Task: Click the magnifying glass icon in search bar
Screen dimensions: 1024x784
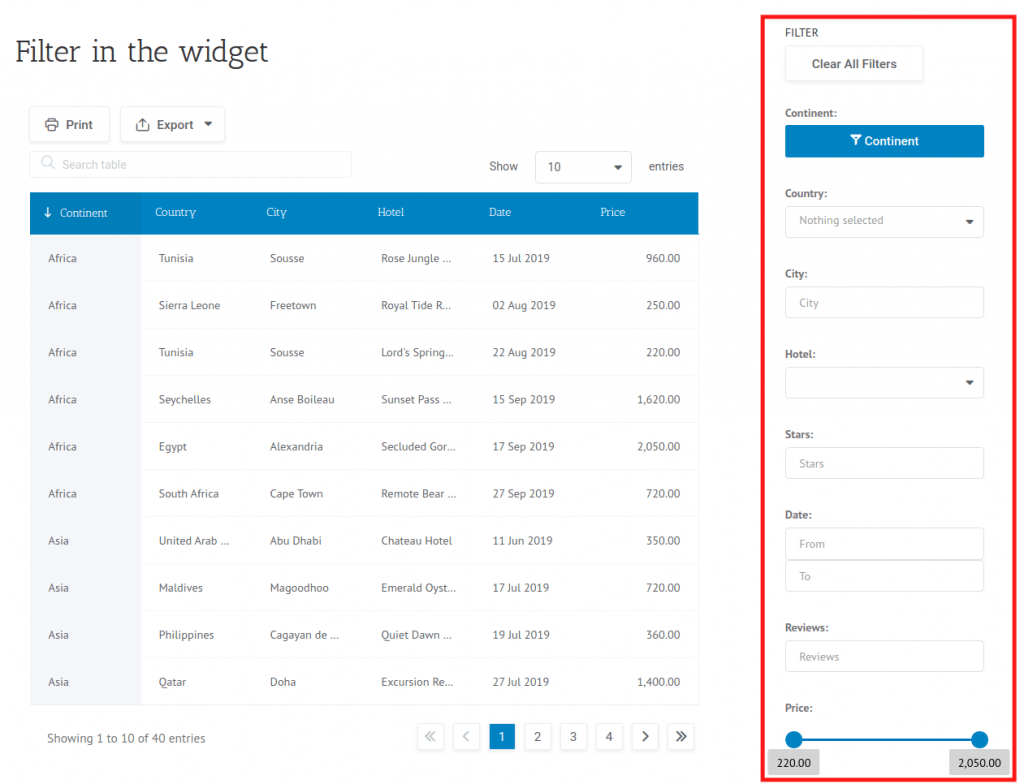Action: click(x=46, y=162)
